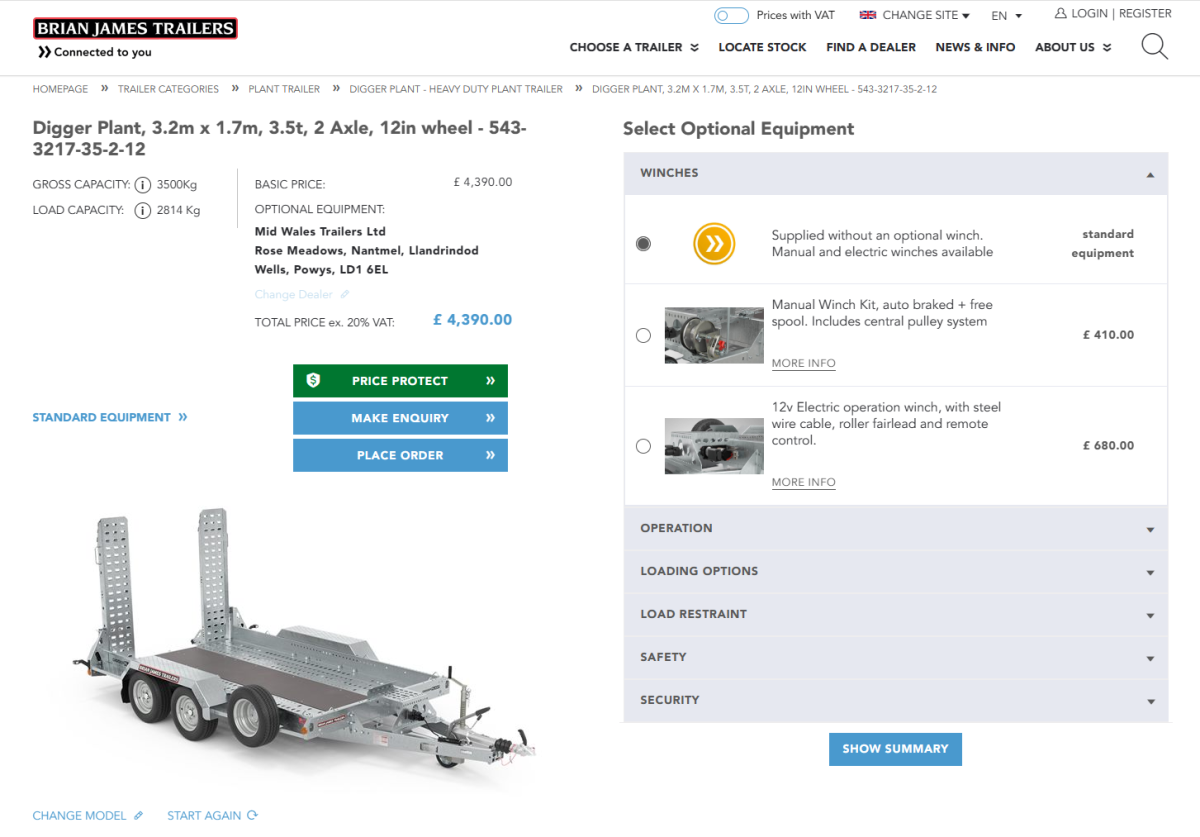The image size is (1200, 837).
Task: Click the Change Dealer pencil icon
Action: point(345,295)
